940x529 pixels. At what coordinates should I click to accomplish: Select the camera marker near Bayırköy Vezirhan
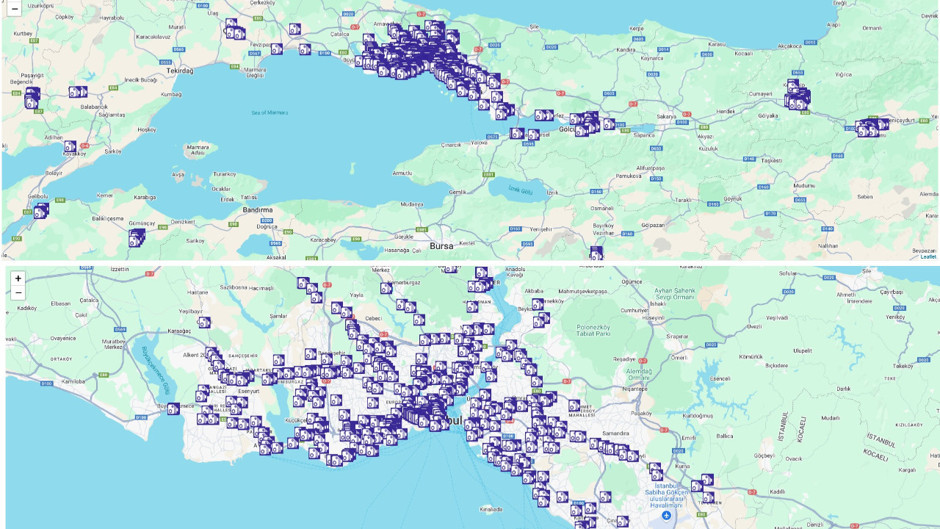click(x=596, y=253)
